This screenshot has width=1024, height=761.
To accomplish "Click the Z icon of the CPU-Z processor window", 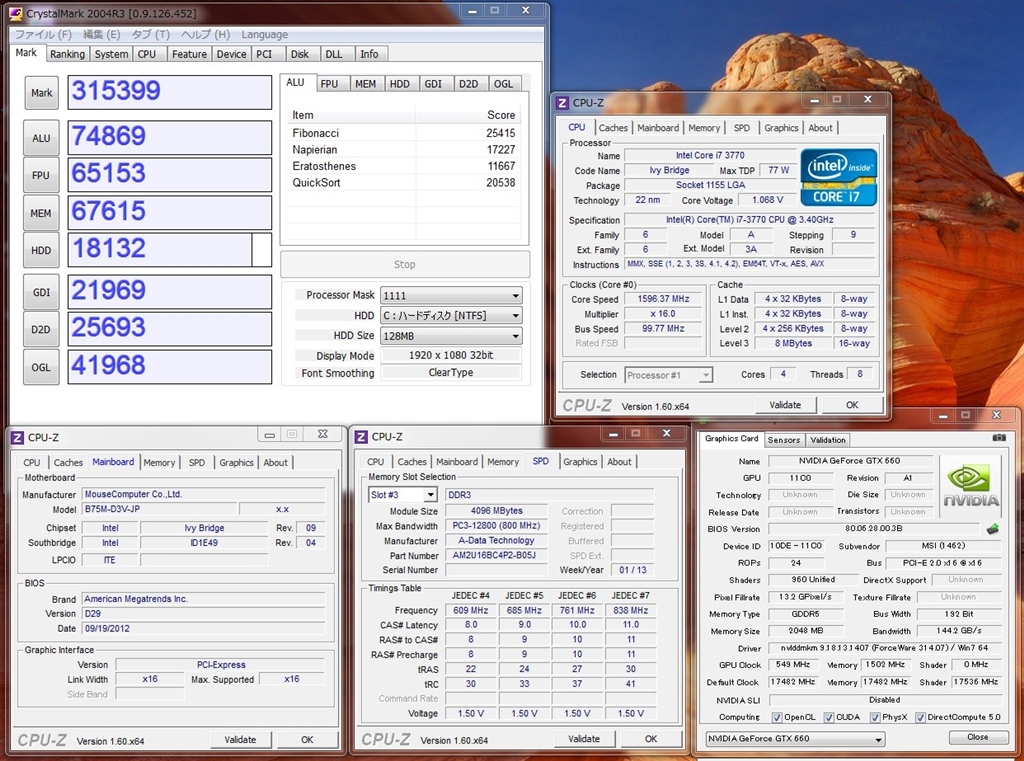I will click(x=562, y=103).
